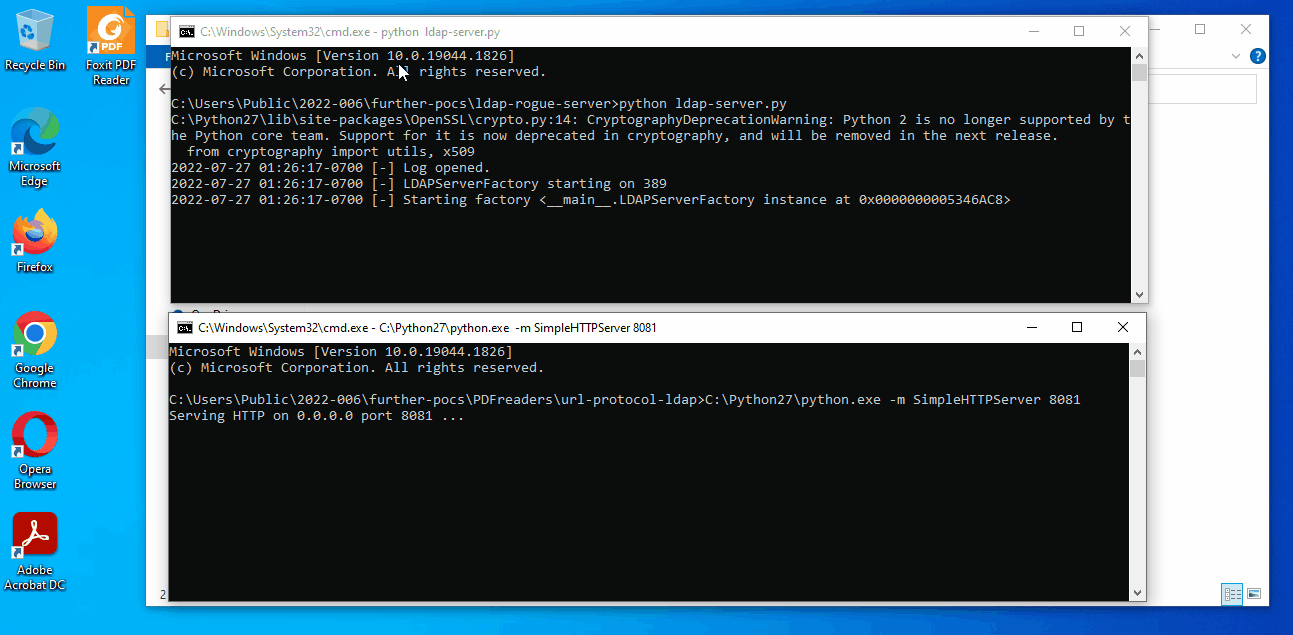1293x635 pixels.
Task: Launch Foxit PDF Reader from desktop
Action: [x=111, y=47]
